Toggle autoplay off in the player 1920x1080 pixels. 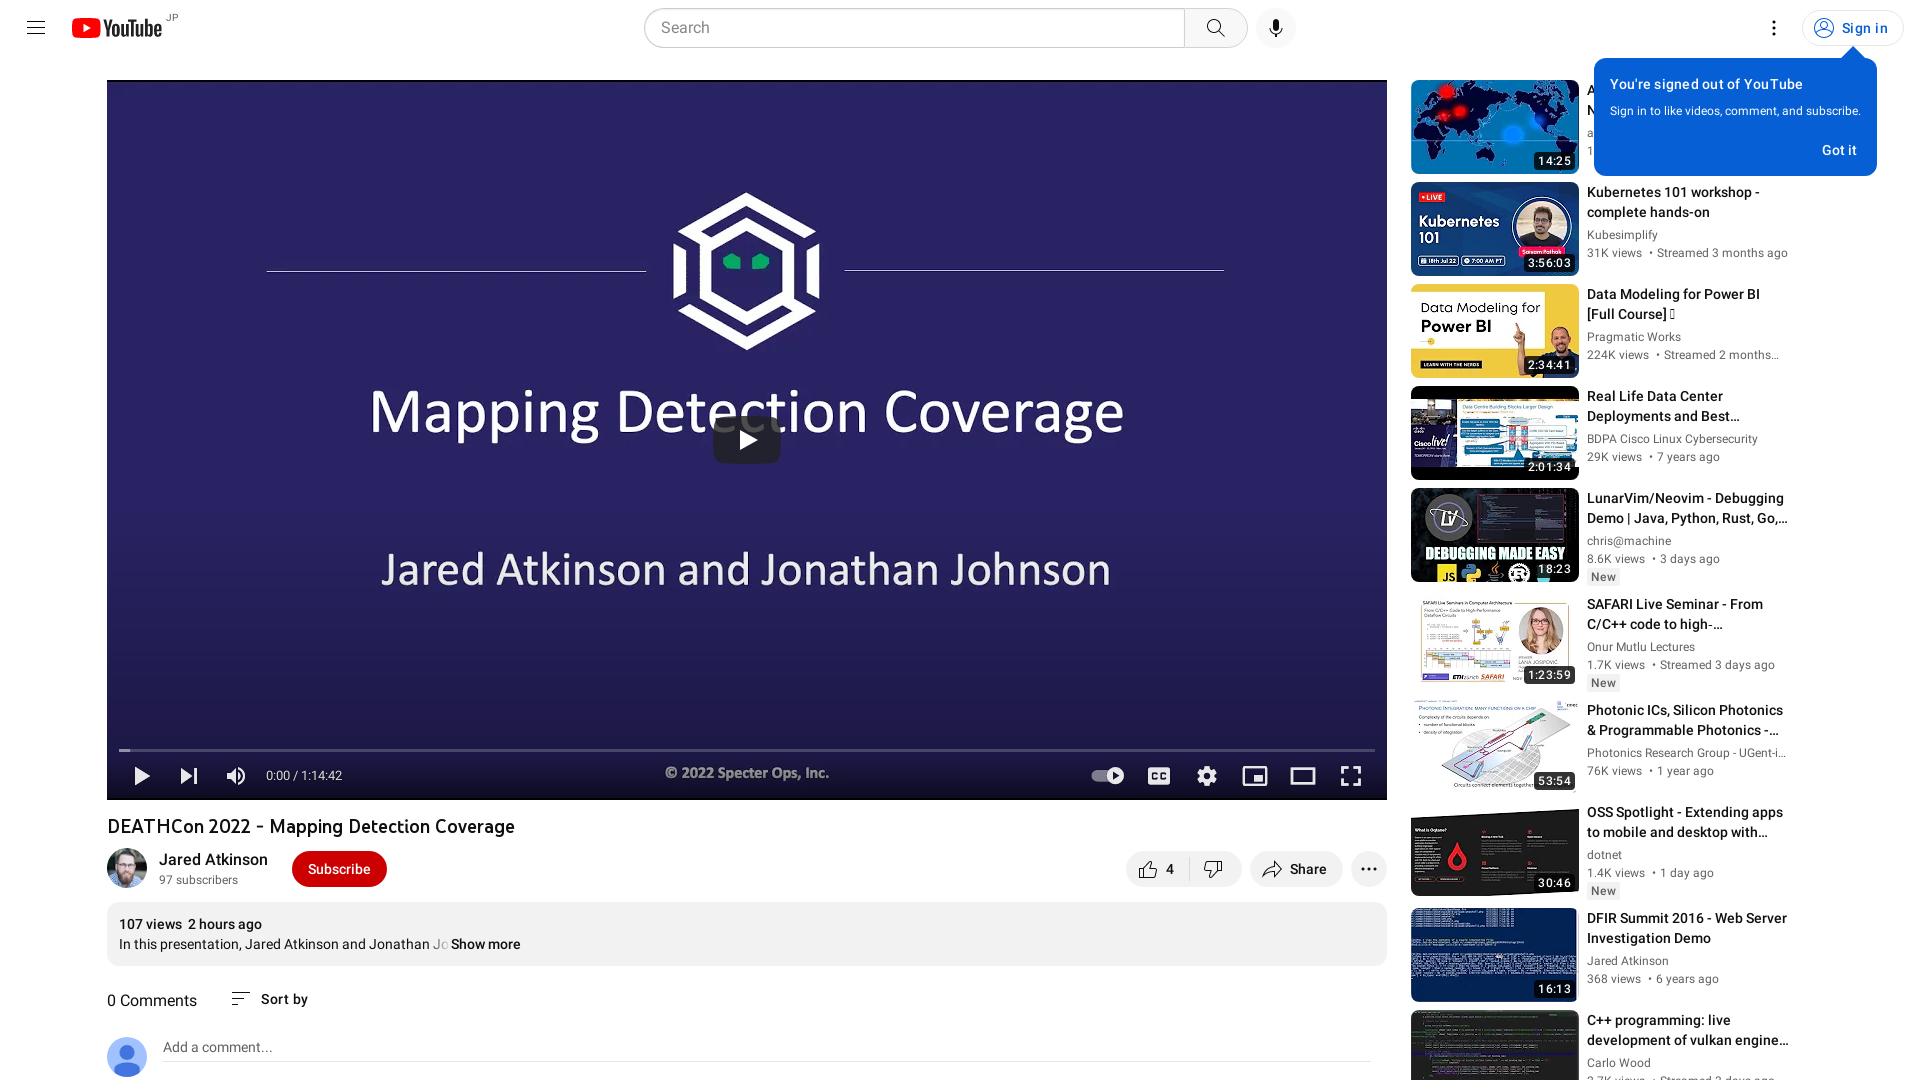click(1106, 775)
